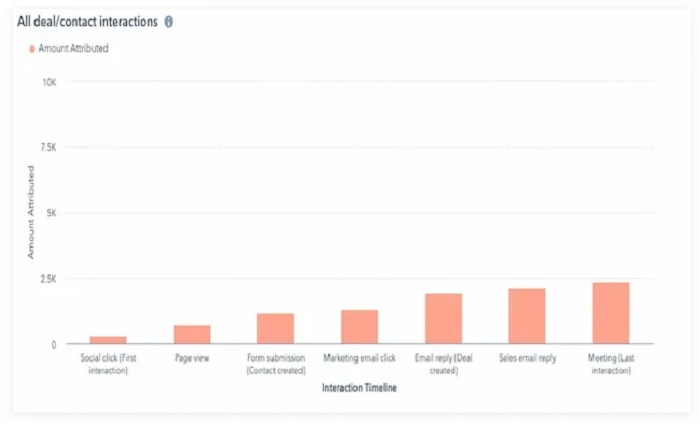Click the Form submission (Contact created) bar
The image size is (700, 424).
click(x=275, y=328)
